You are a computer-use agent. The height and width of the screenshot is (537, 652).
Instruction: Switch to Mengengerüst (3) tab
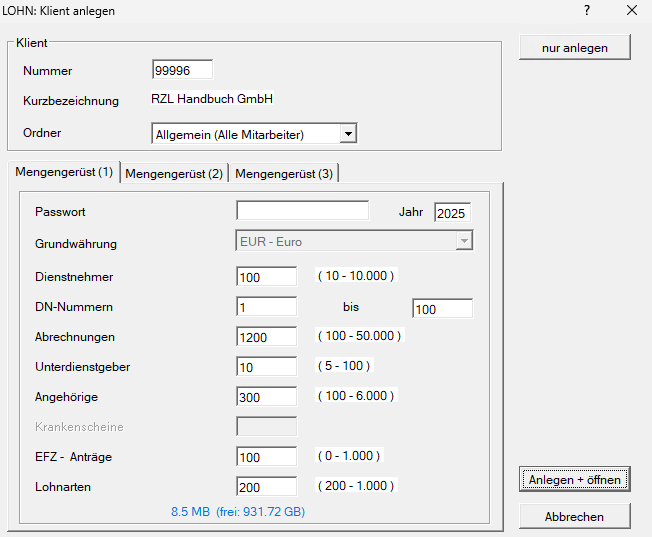click(284, 174)
